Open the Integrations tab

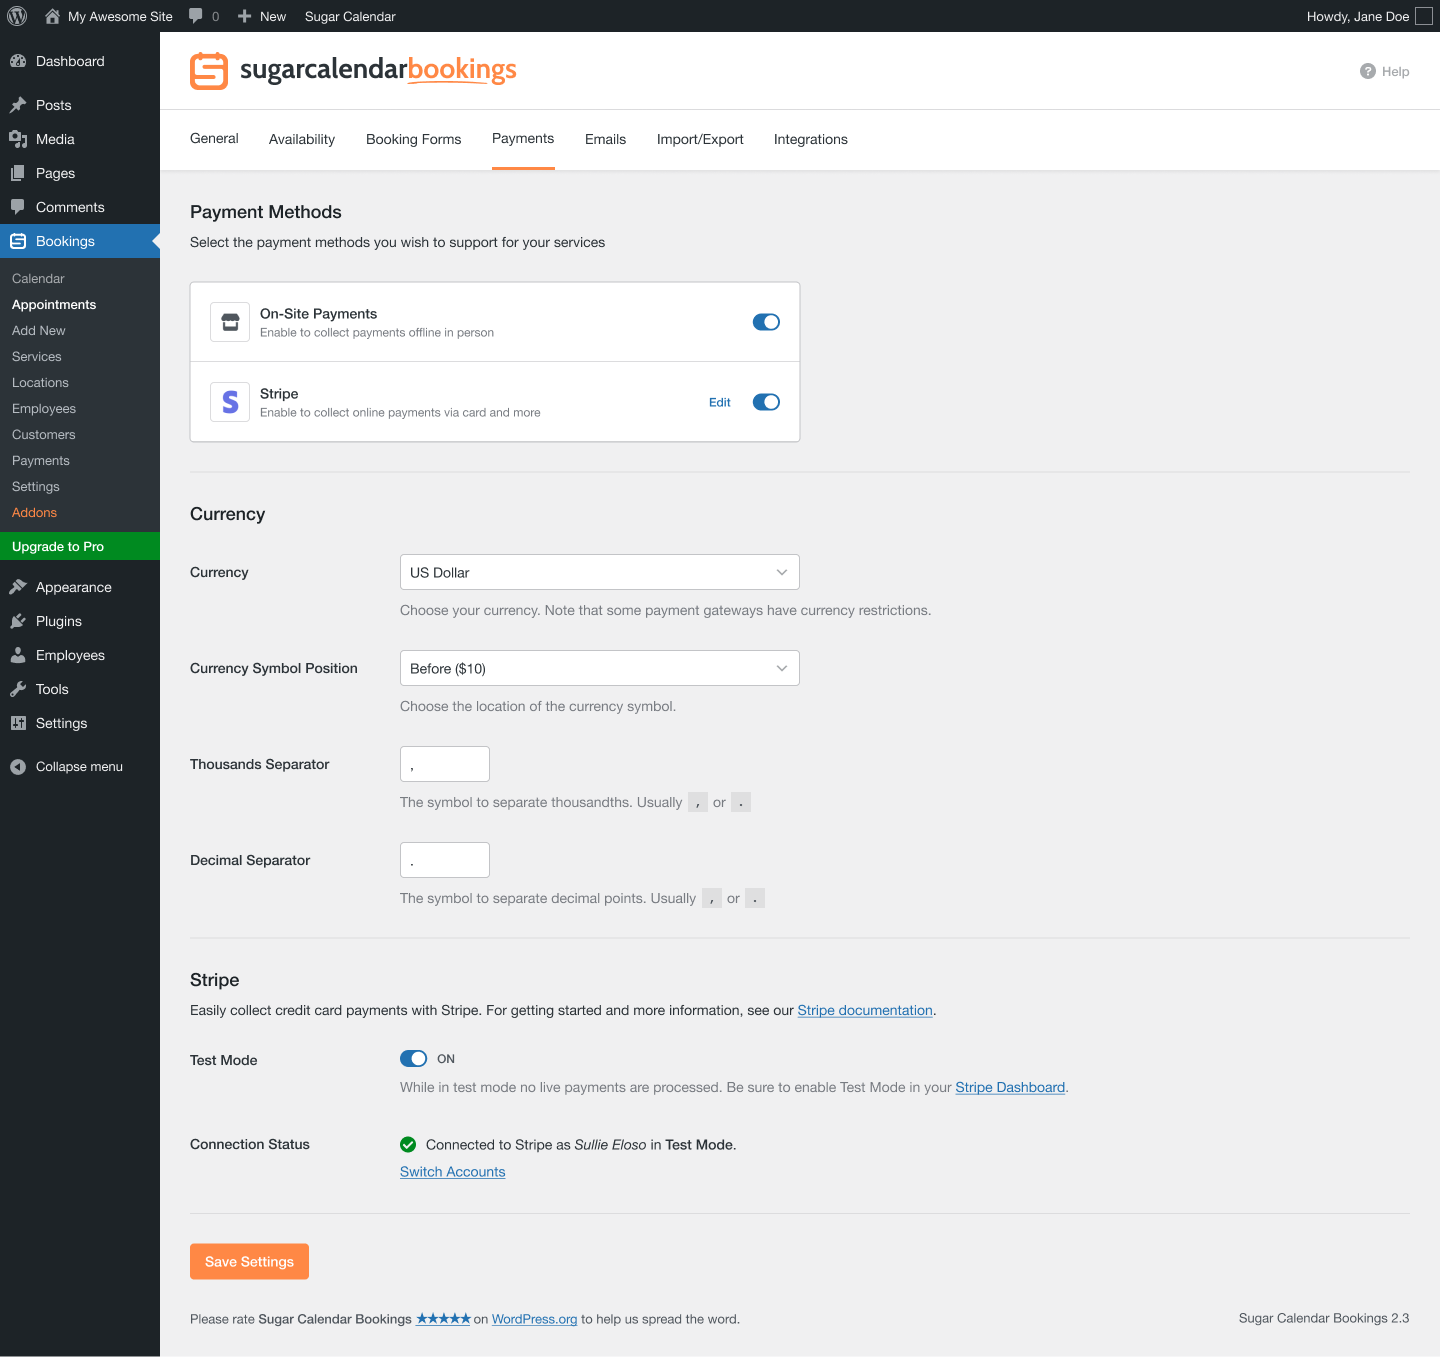810,139
